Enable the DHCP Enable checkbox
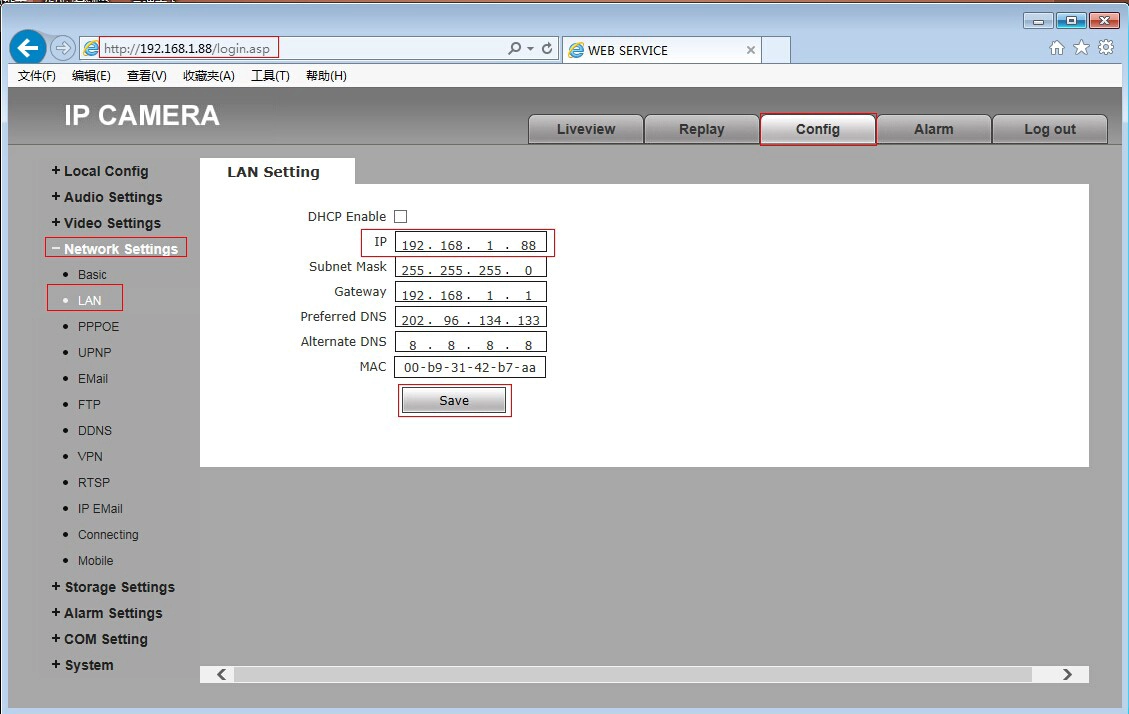1129x714 pixels. coord(400,216)
